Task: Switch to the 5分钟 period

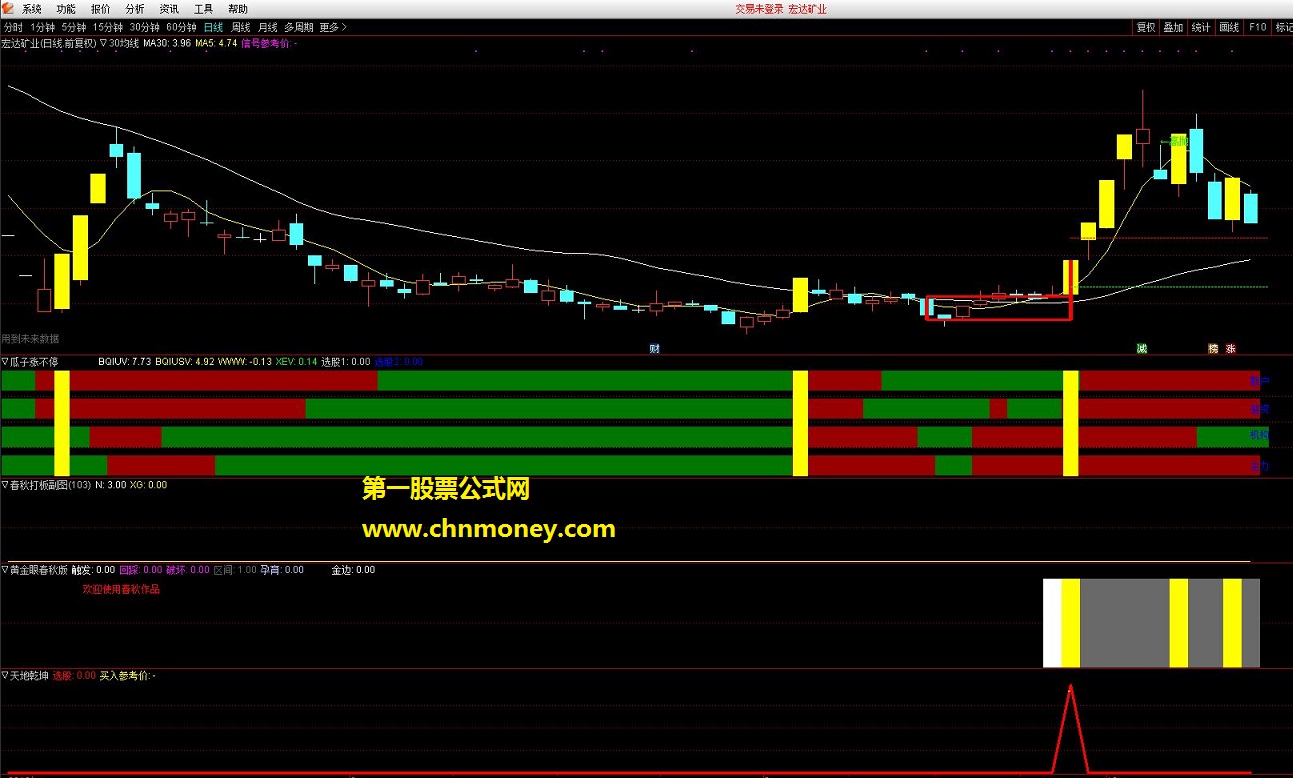Action: point(73,27)
